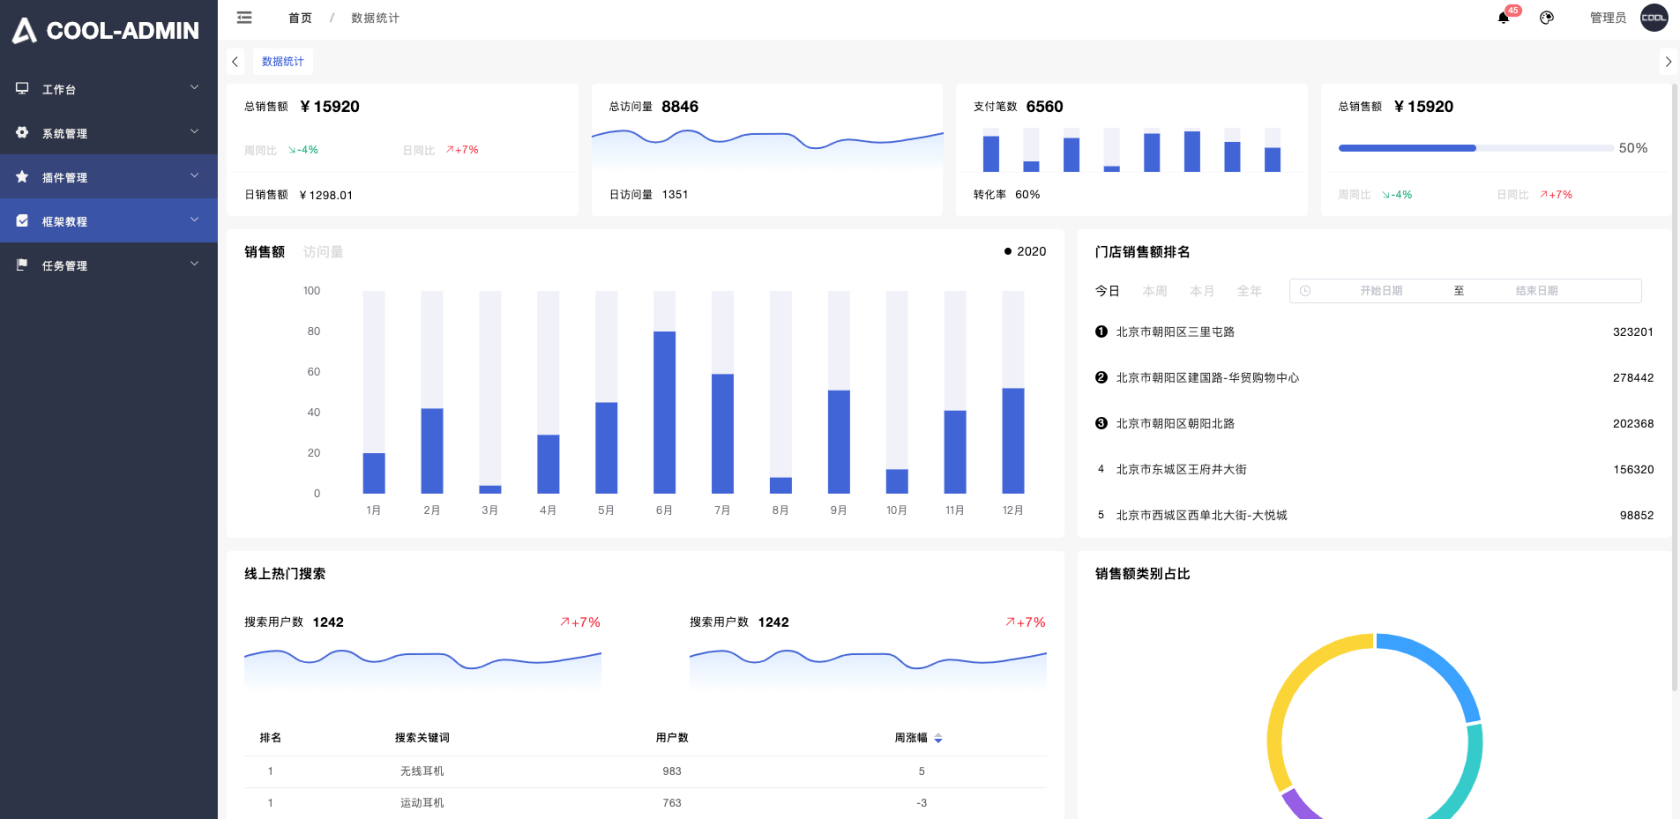The image size is (1680, 819).
Task: Click the 框架教程 checkbox-style icon
Action: tap(22, 220)
